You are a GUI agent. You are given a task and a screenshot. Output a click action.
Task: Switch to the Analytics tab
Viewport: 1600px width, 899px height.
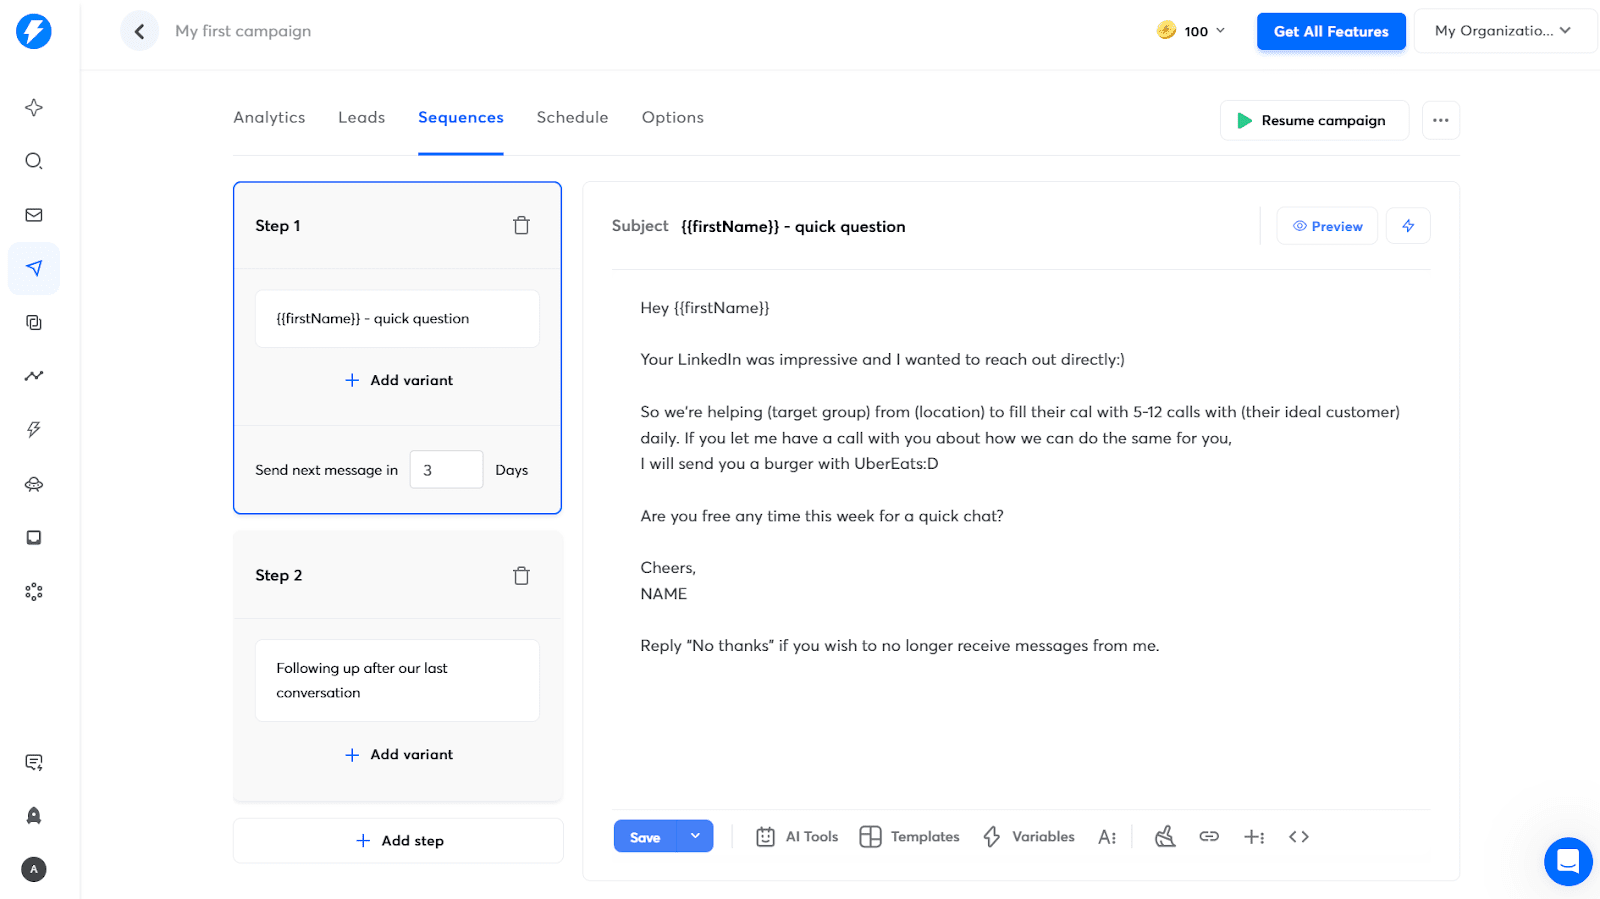click(x=269, y=117)
